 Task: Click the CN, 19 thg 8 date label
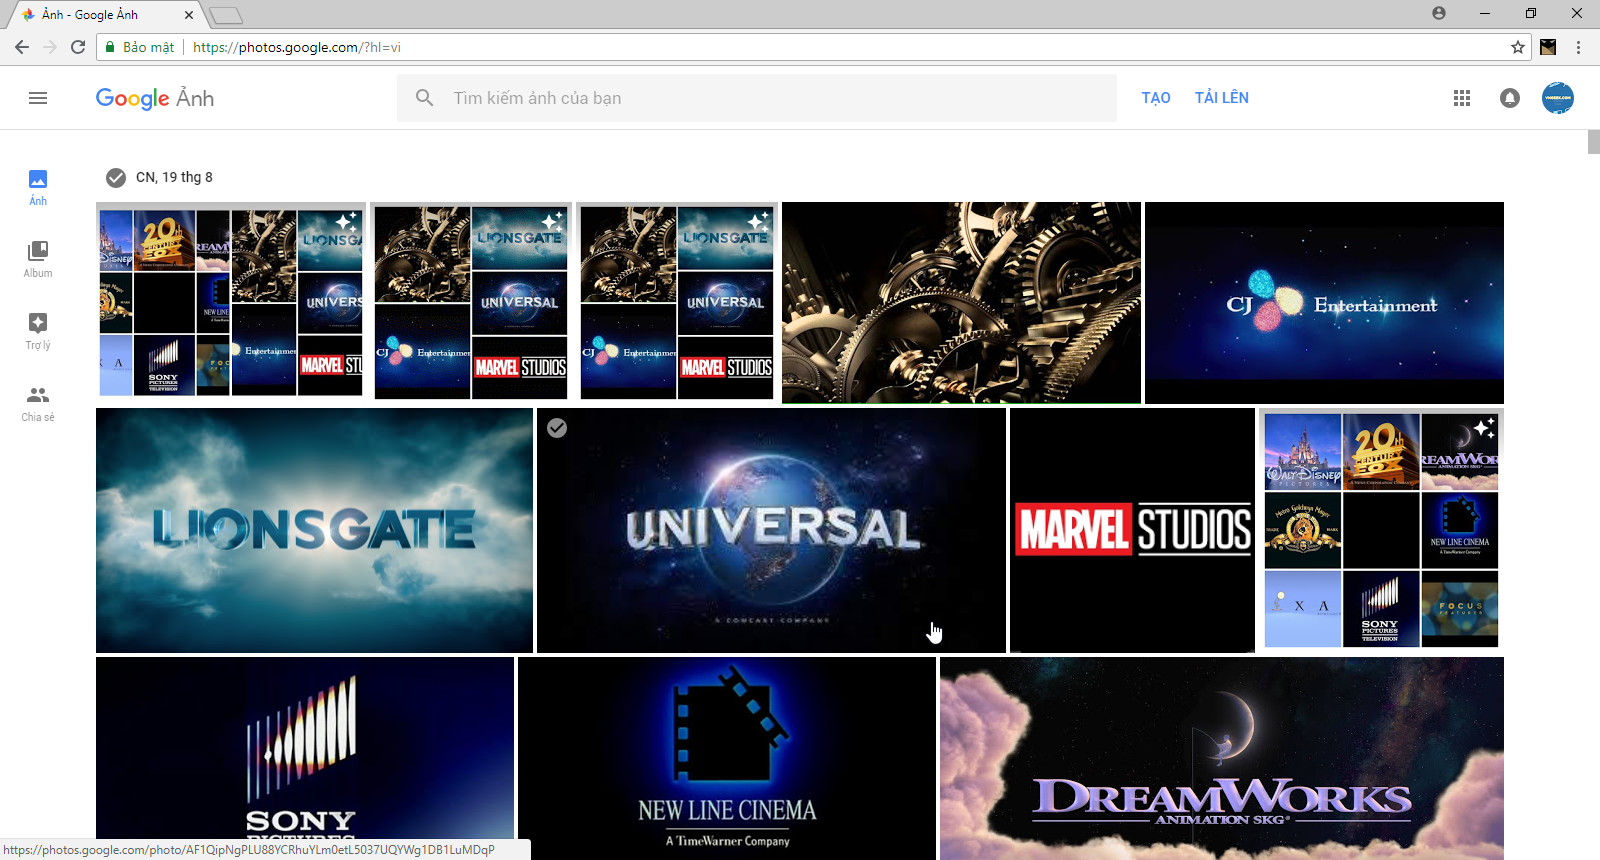[175, 177]
